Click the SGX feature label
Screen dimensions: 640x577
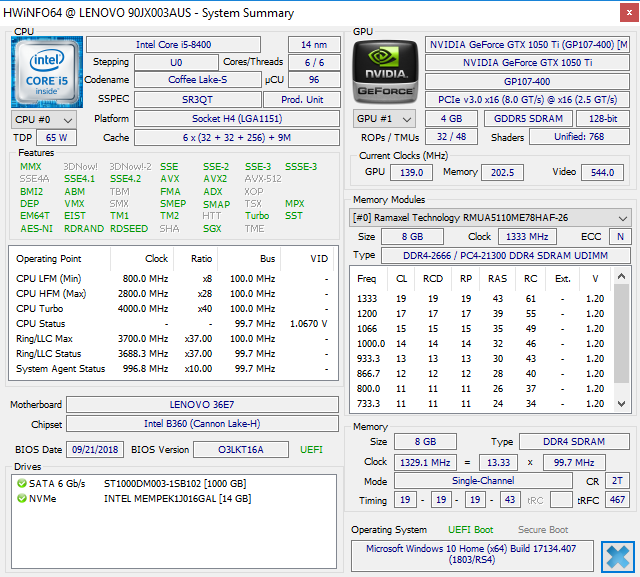212,229
